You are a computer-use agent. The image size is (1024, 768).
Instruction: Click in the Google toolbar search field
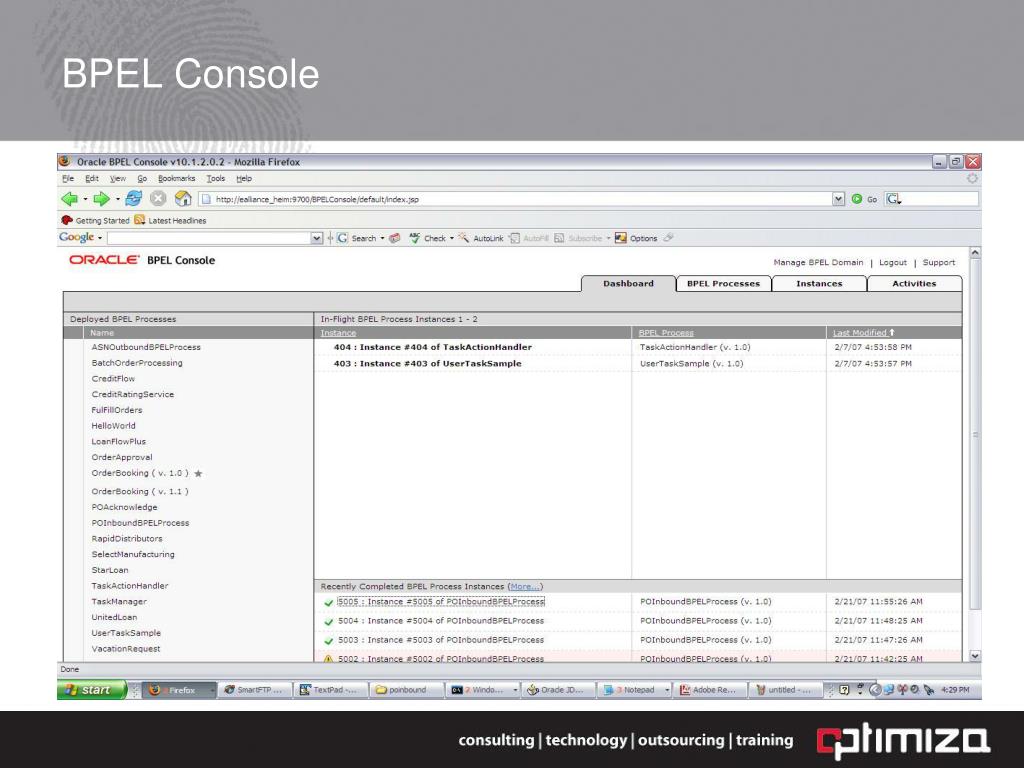click(209, 238)
